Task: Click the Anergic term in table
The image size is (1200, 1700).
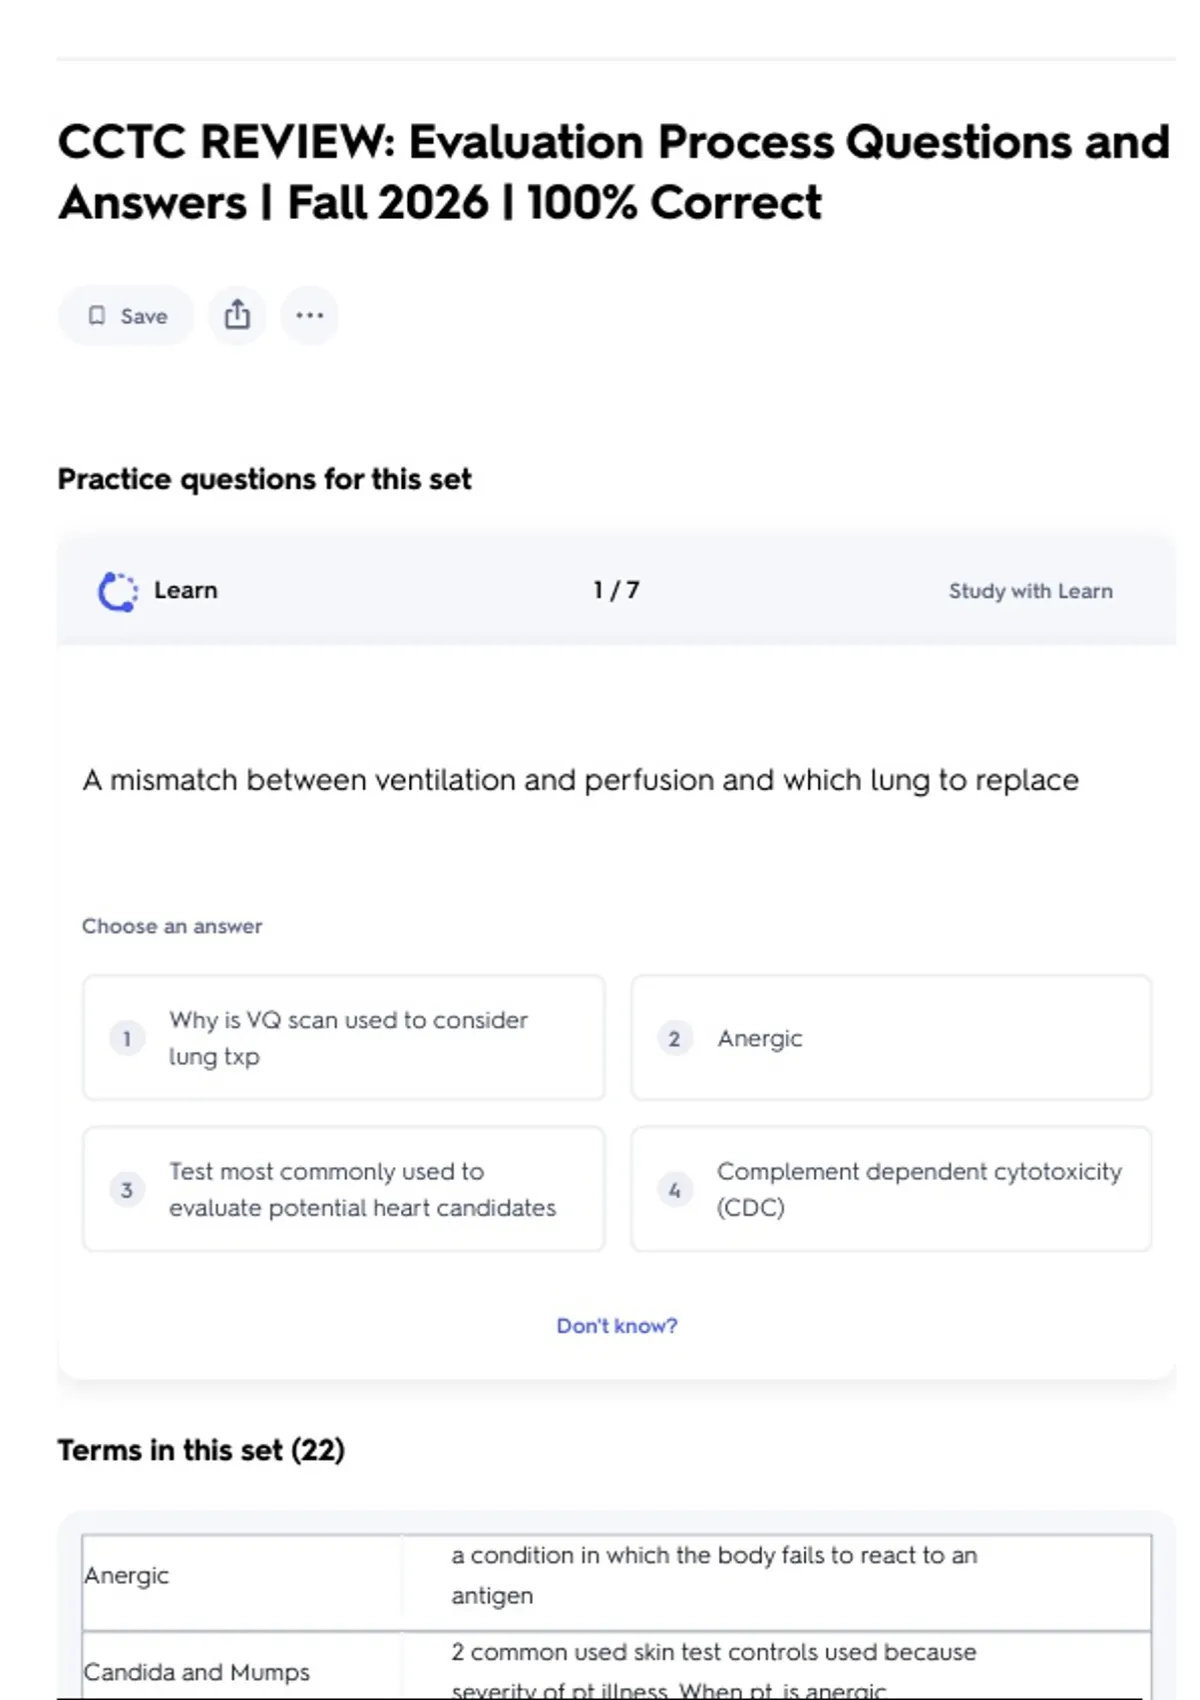Action: pos(127,1576)
